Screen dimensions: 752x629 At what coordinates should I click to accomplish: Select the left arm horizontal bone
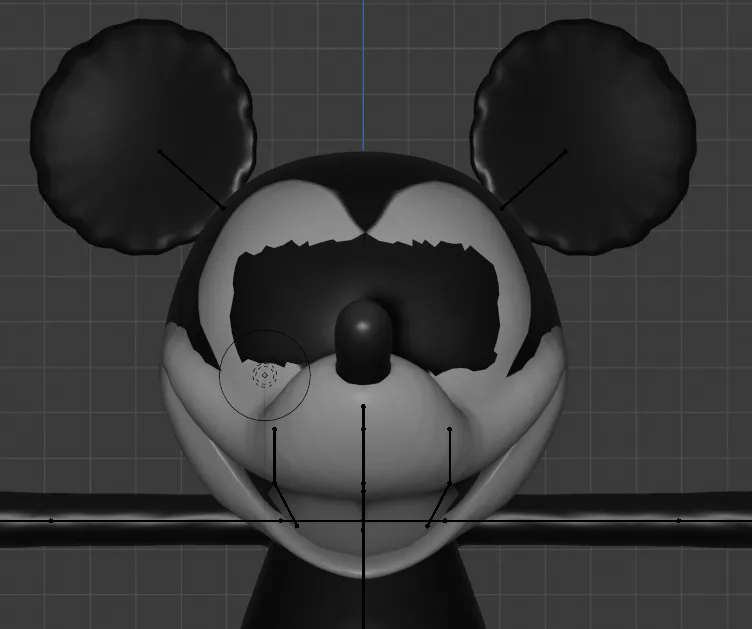[x=165, y=521]
